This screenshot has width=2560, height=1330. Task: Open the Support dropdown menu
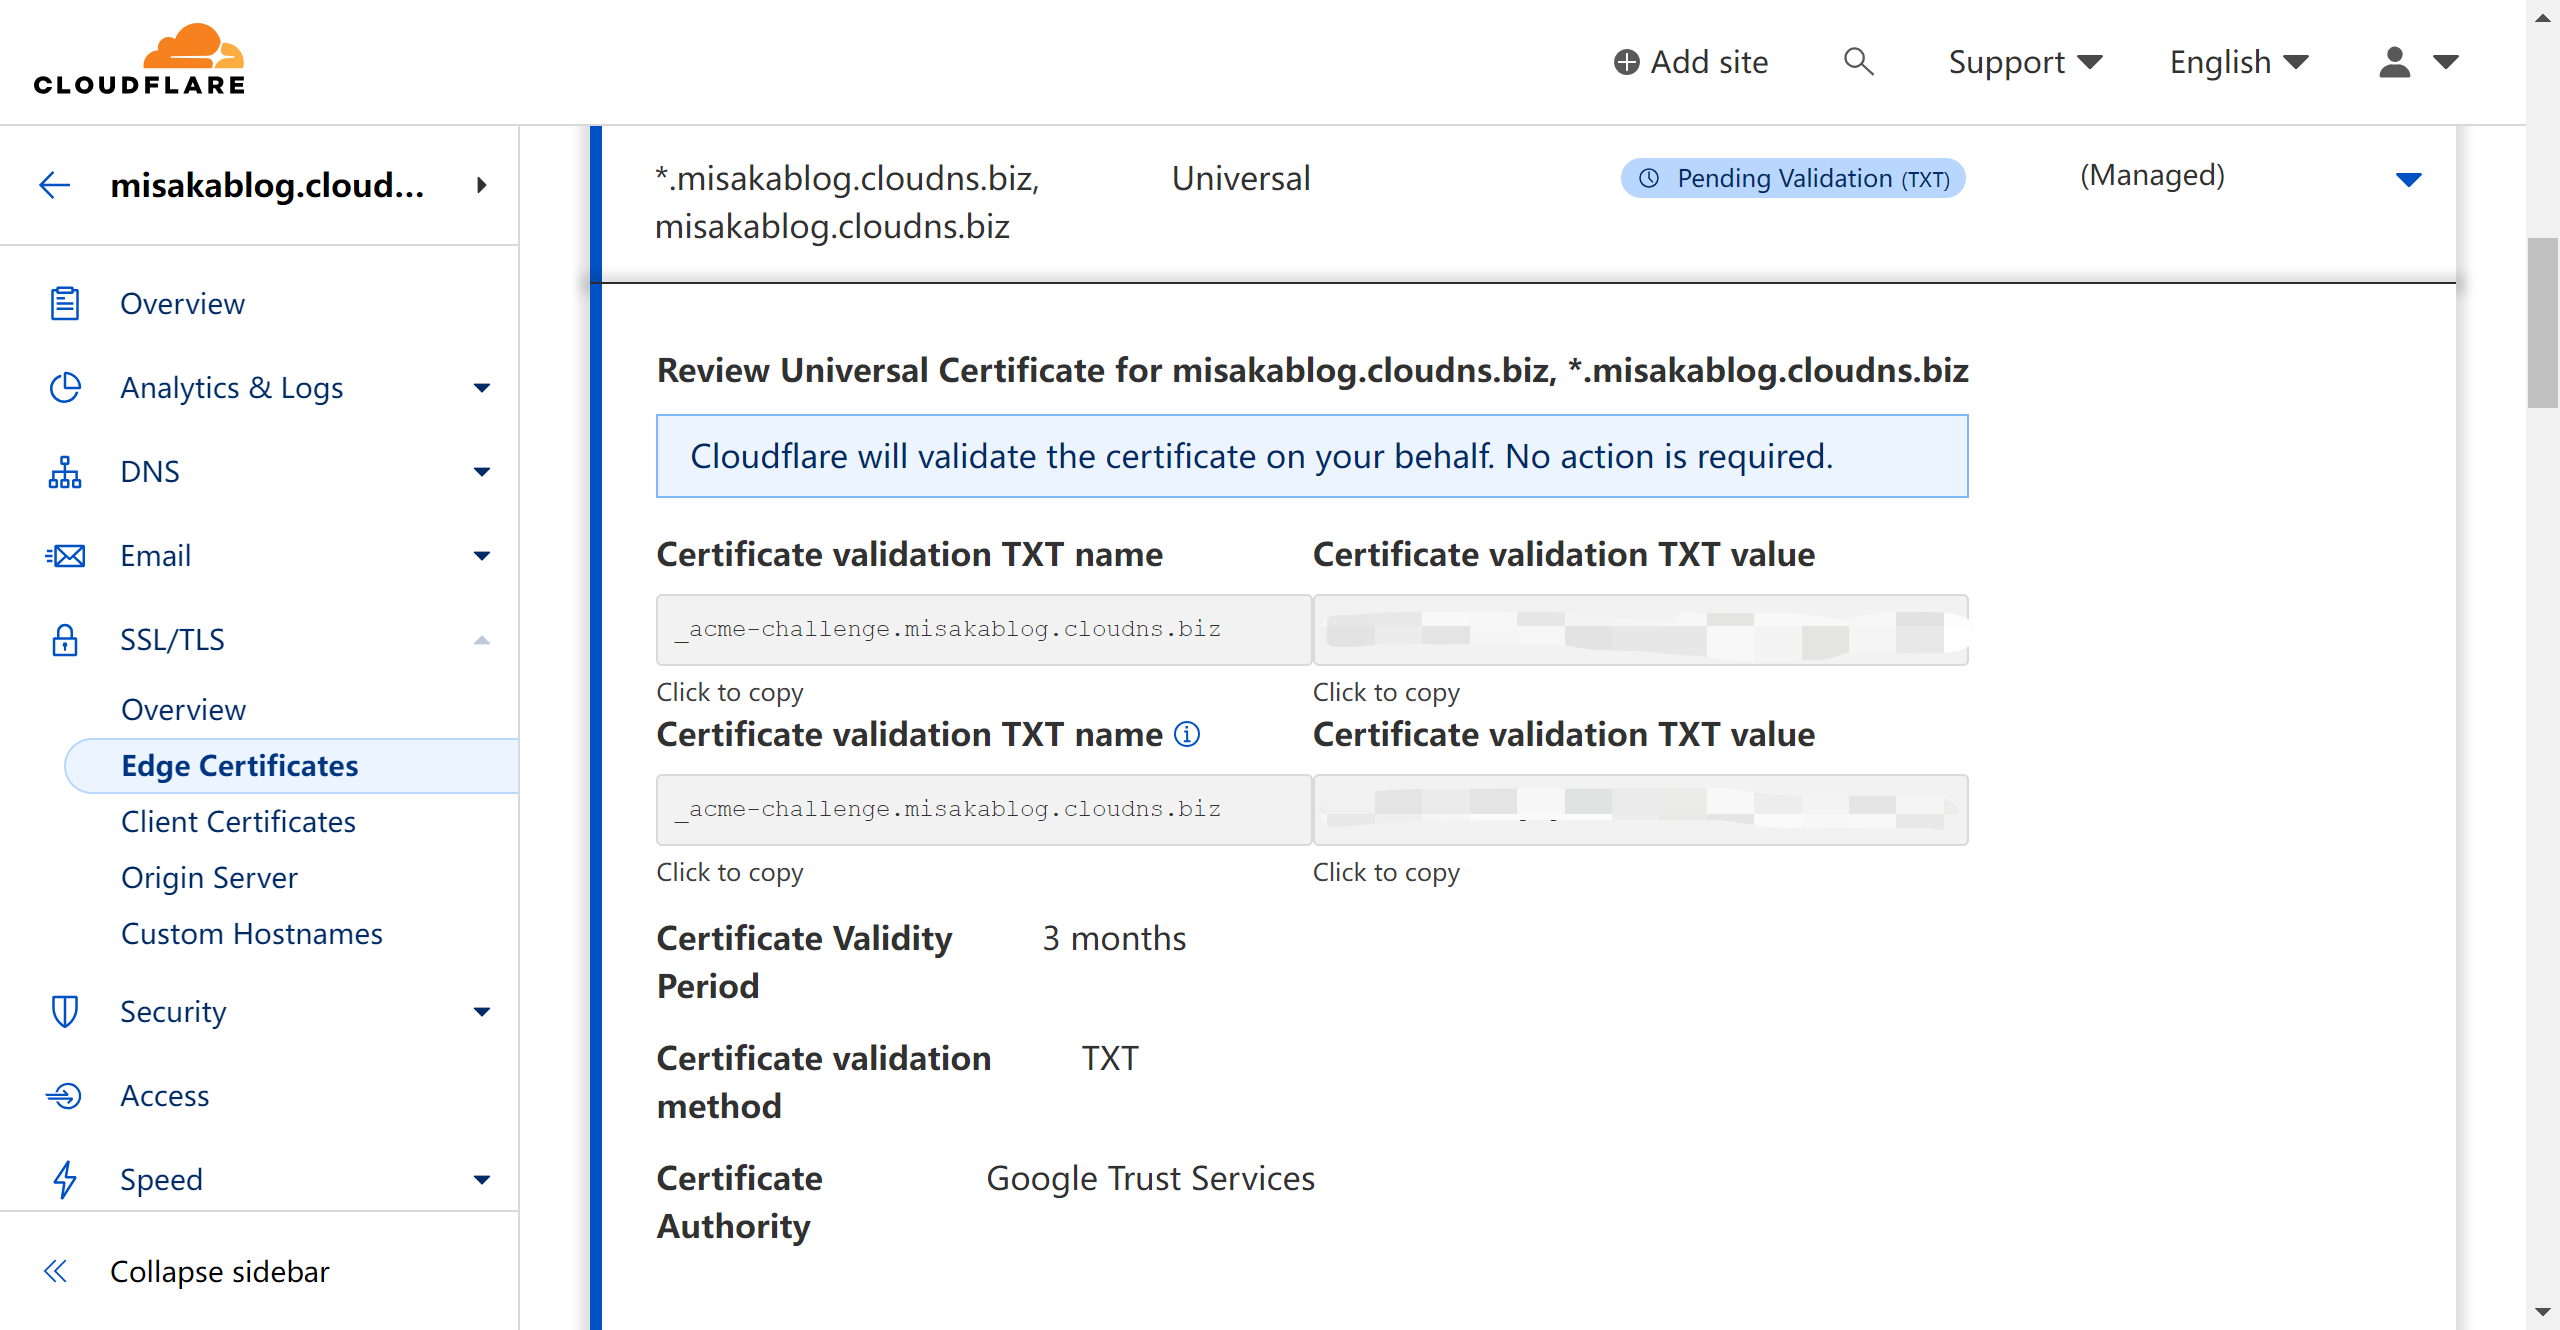pos(2025,62)
